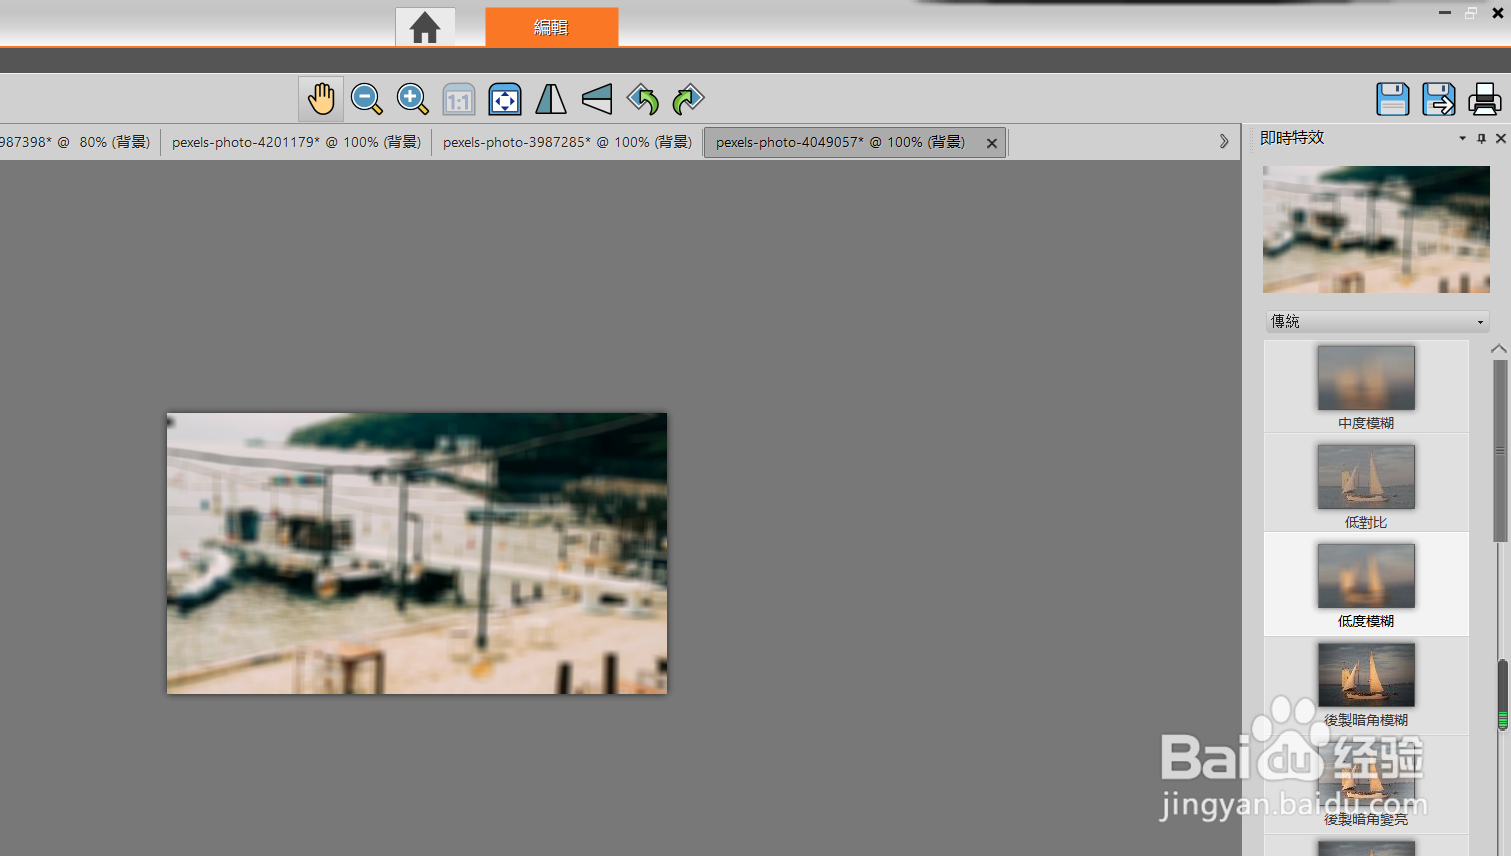The image size is (1511, 856).
Task: Minimize the application window
Action: click(x=1445, y=13)
